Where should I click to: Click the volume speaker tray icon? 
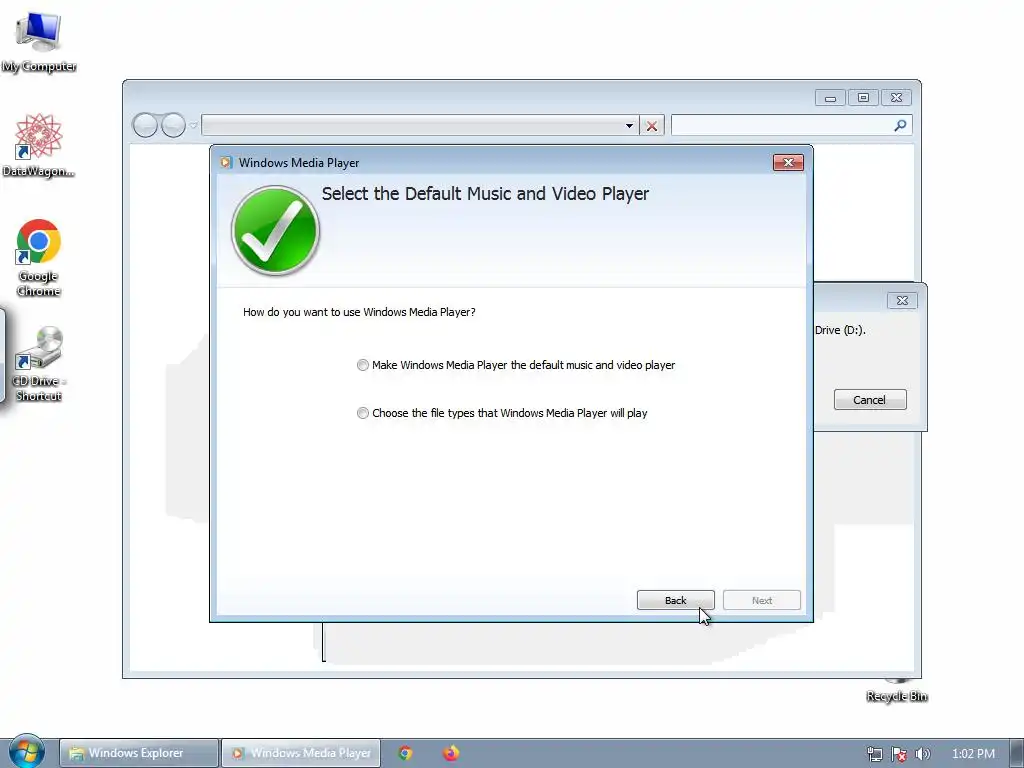922,754
